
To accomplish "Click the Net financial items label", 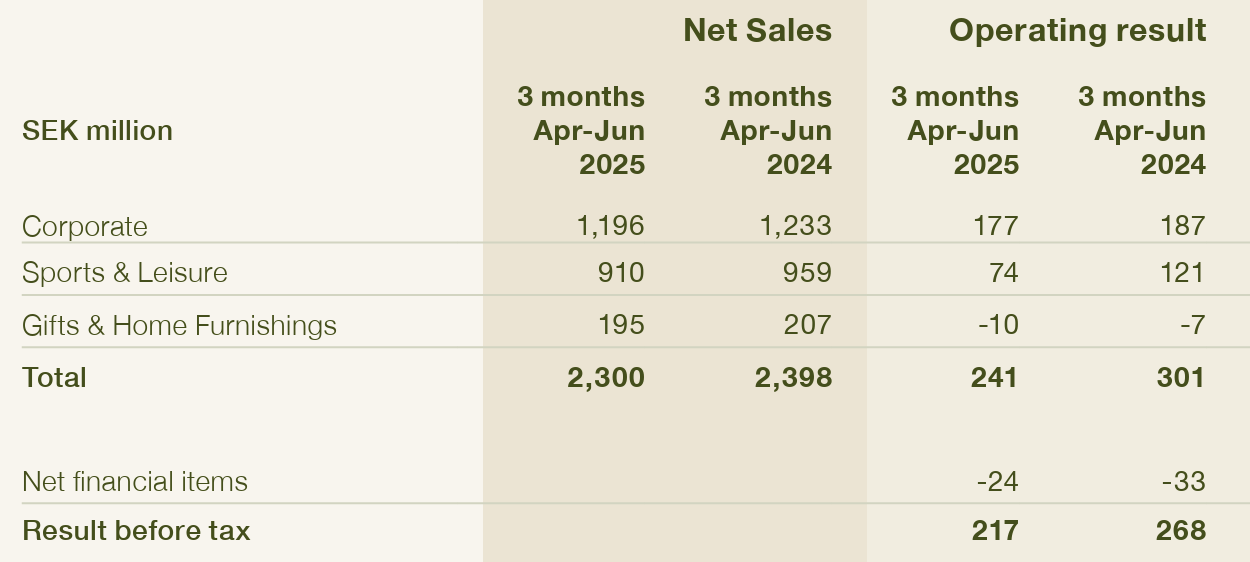I will click(x=135, y=481).
